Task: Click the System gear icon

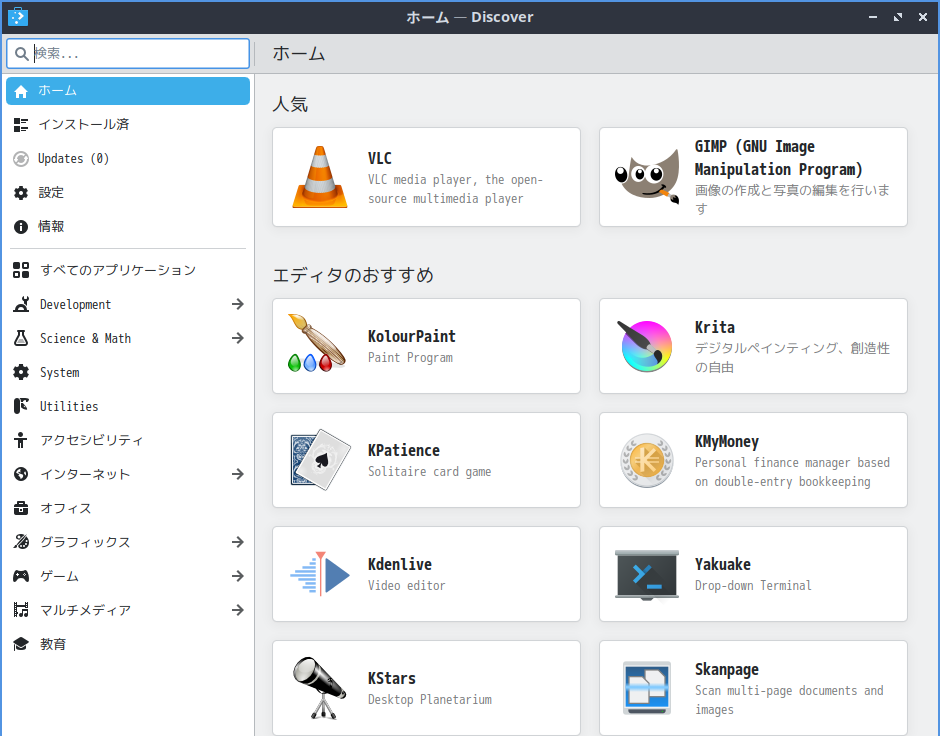Action: (21, 372)
